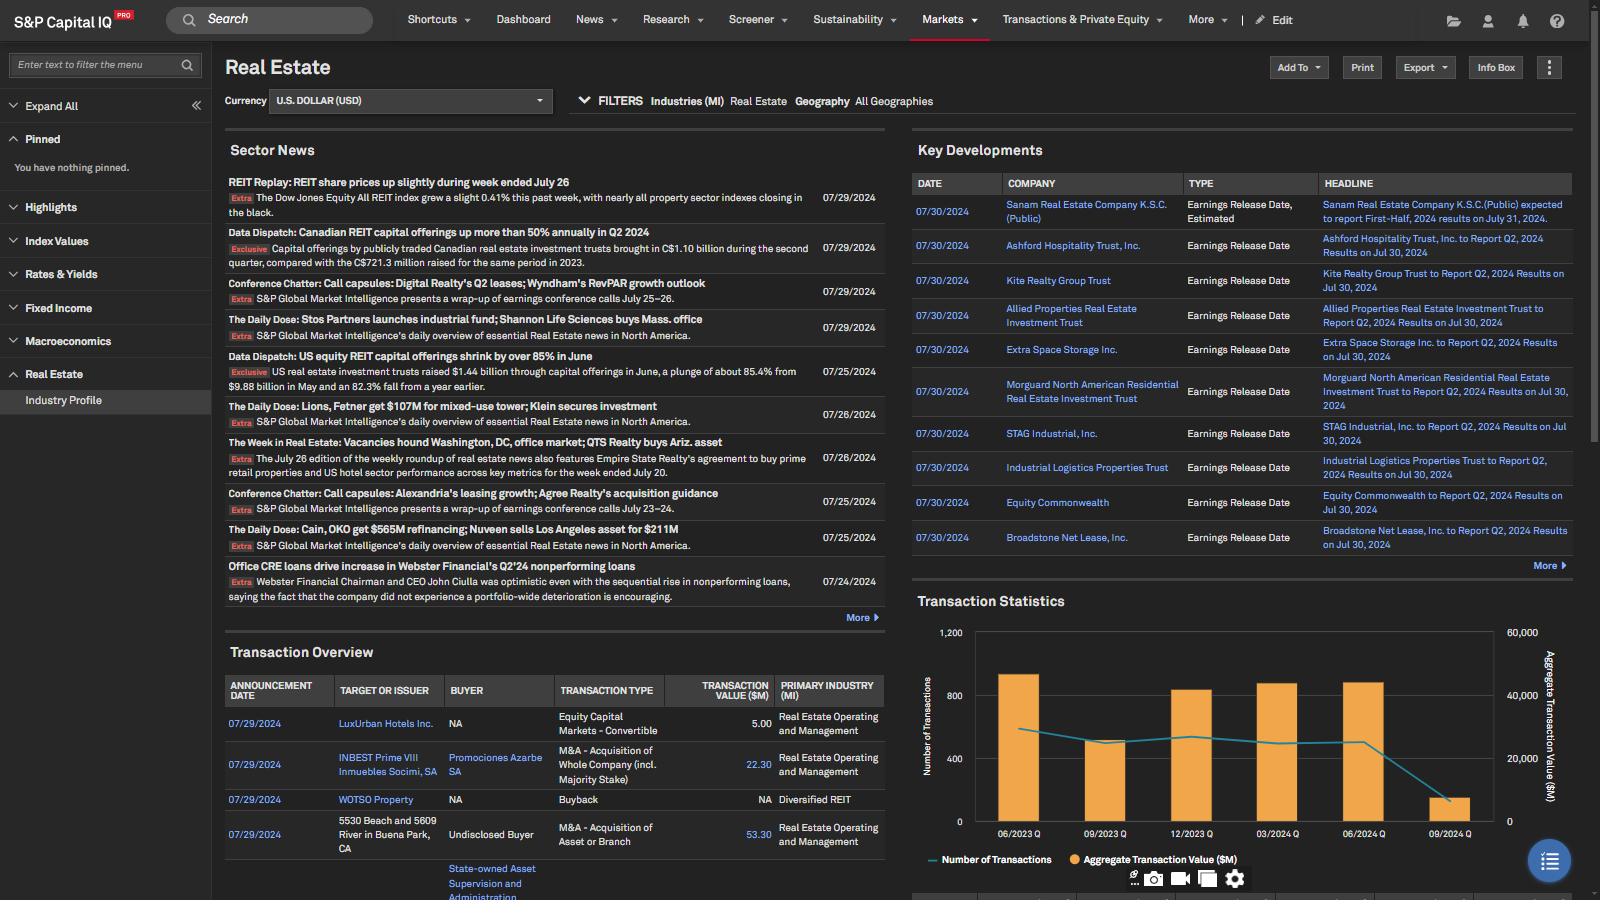Viewport: 1600px width, 900px height.
Task: Click the video camera record icon
Action: pos(1180,879)
